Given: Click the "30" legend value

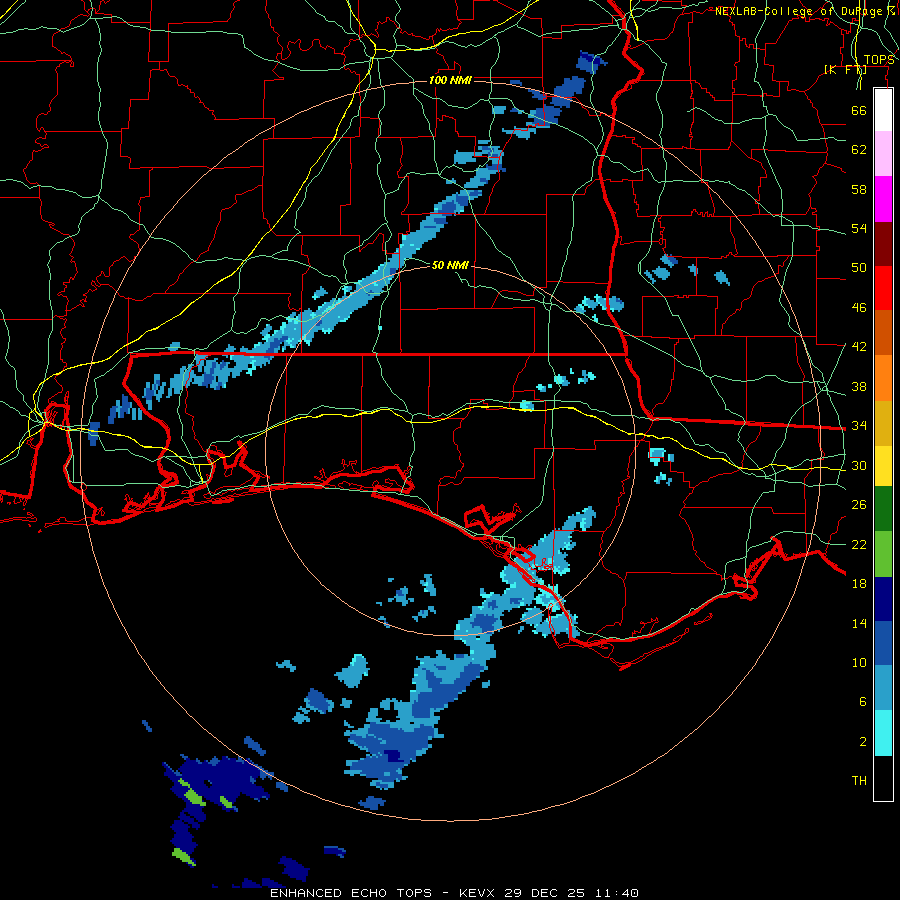Looking at the screenshot, I should click(859, 465).
